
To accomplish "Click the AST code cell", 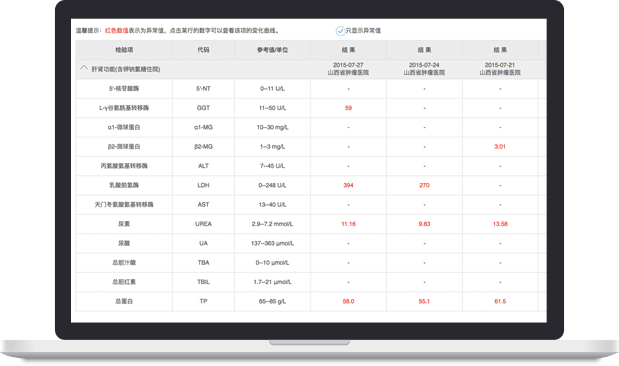I will click(203, 205).
